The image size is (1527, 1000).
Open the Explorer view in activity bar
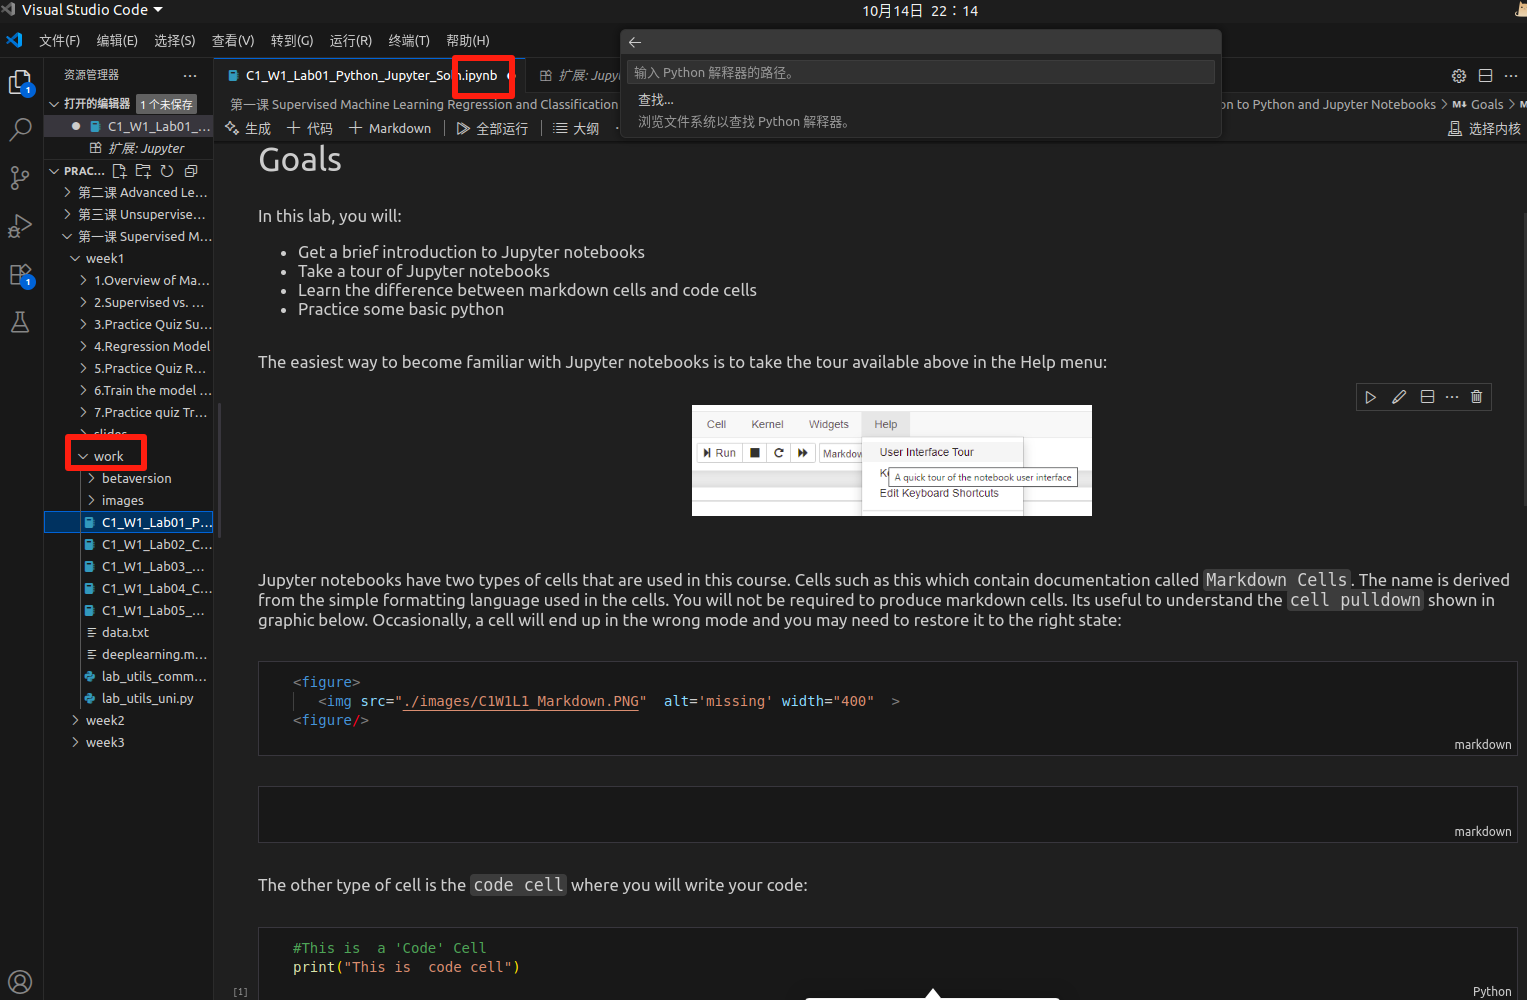coord(20,82)
